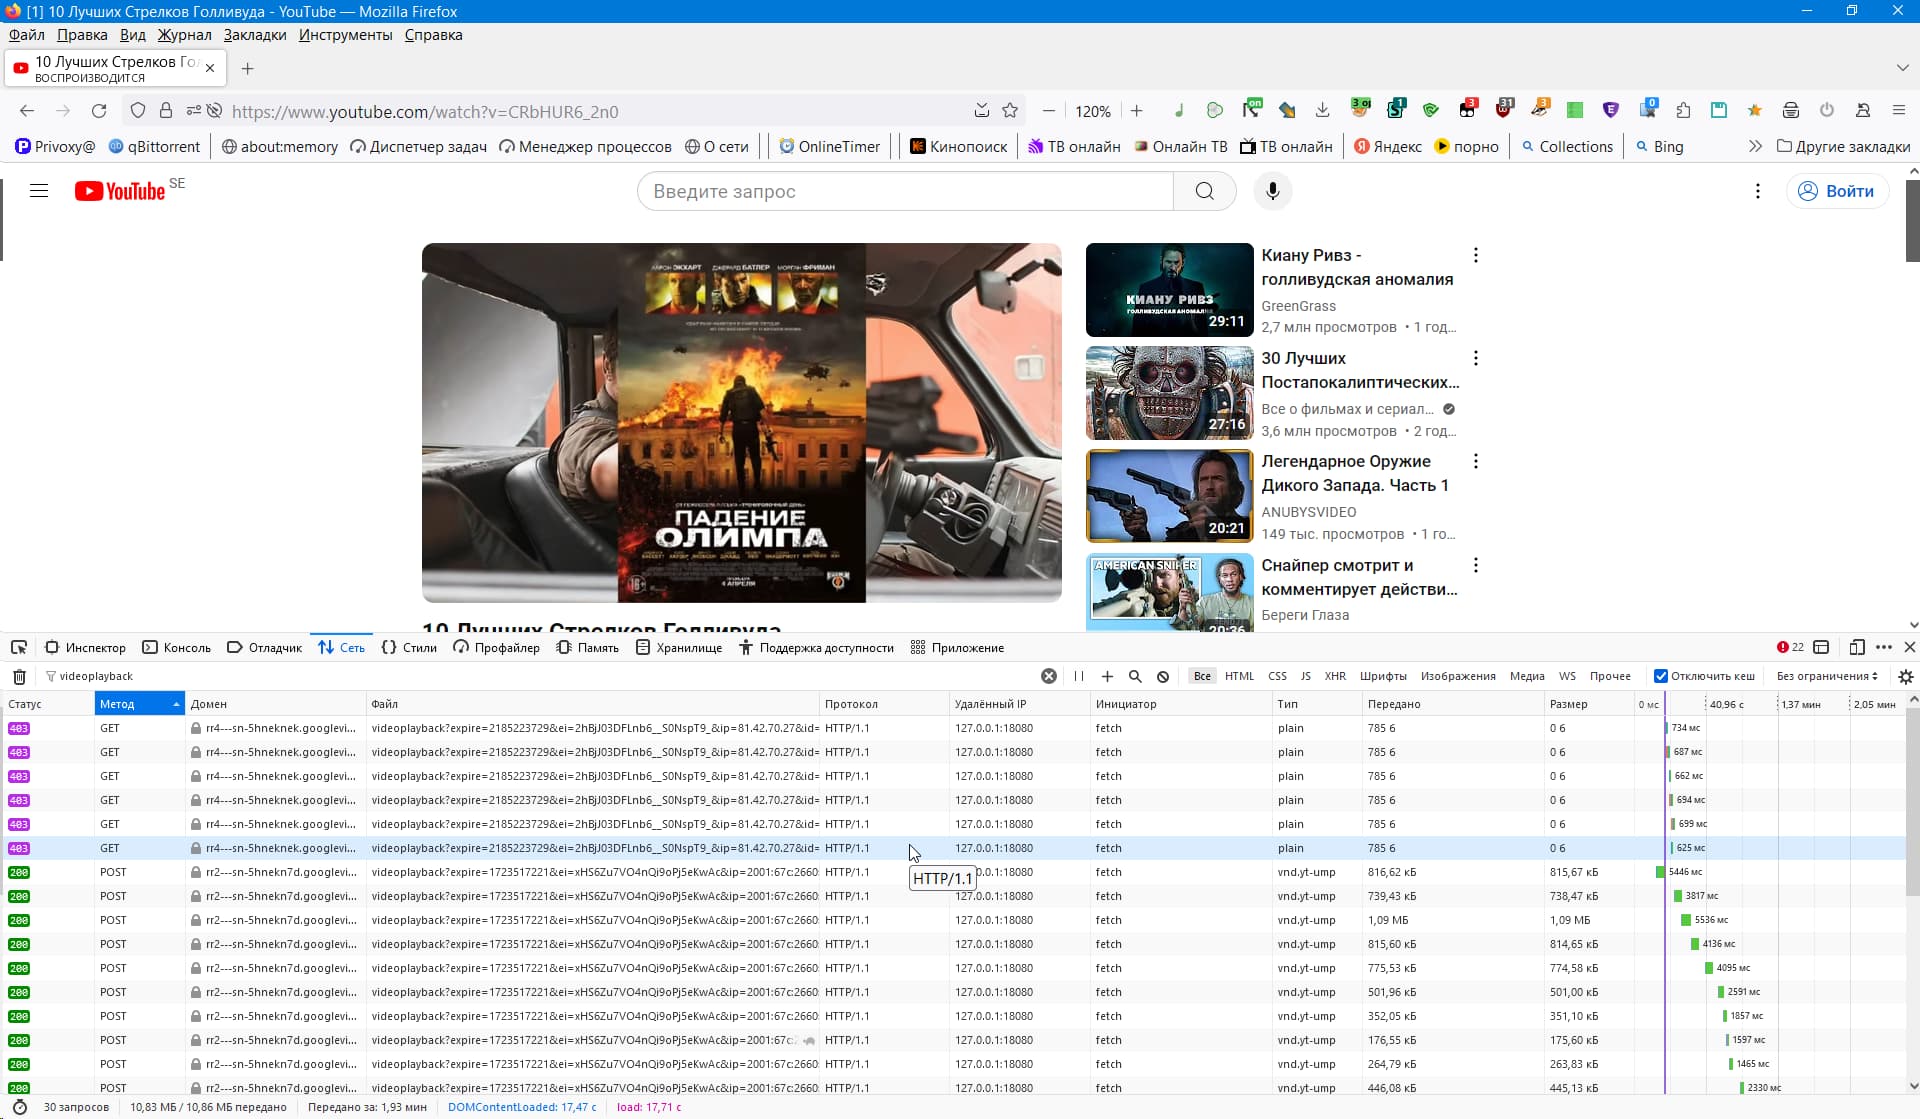Open the YouTube hamburger guide menu
Viewport: 1920px width, 1119px height.
[x=39, y=191]
